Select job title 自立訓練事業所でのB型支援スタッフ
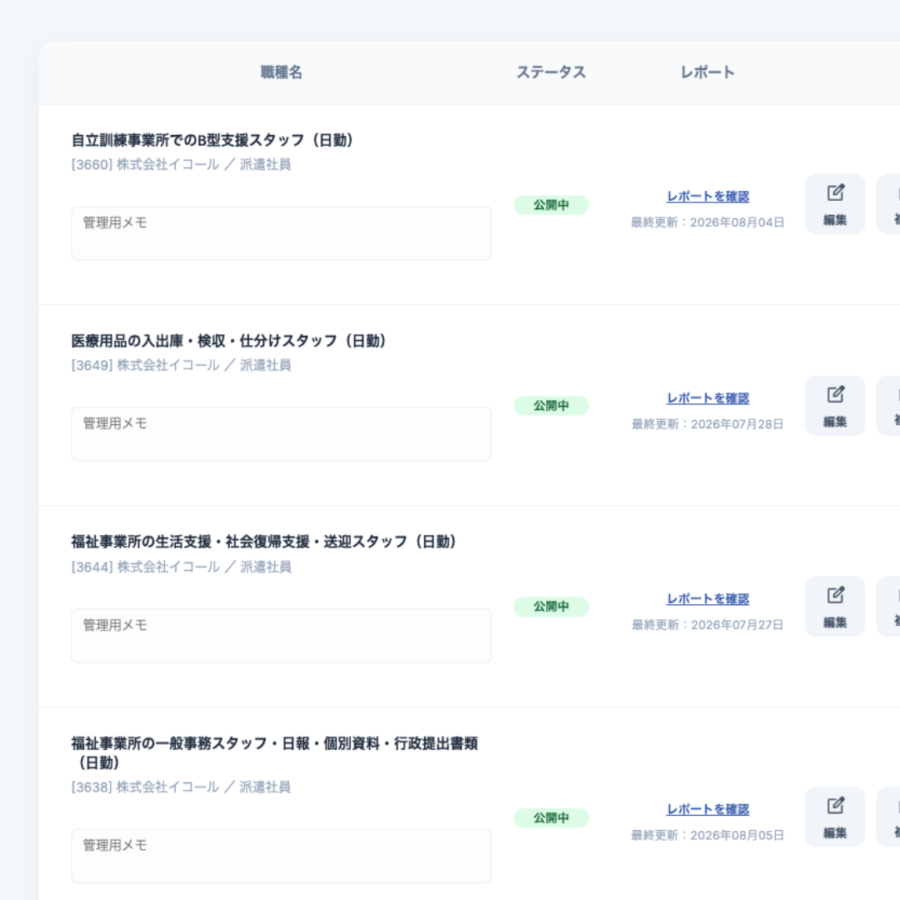The height and width of the screenshot is (900, 900). 212,140
